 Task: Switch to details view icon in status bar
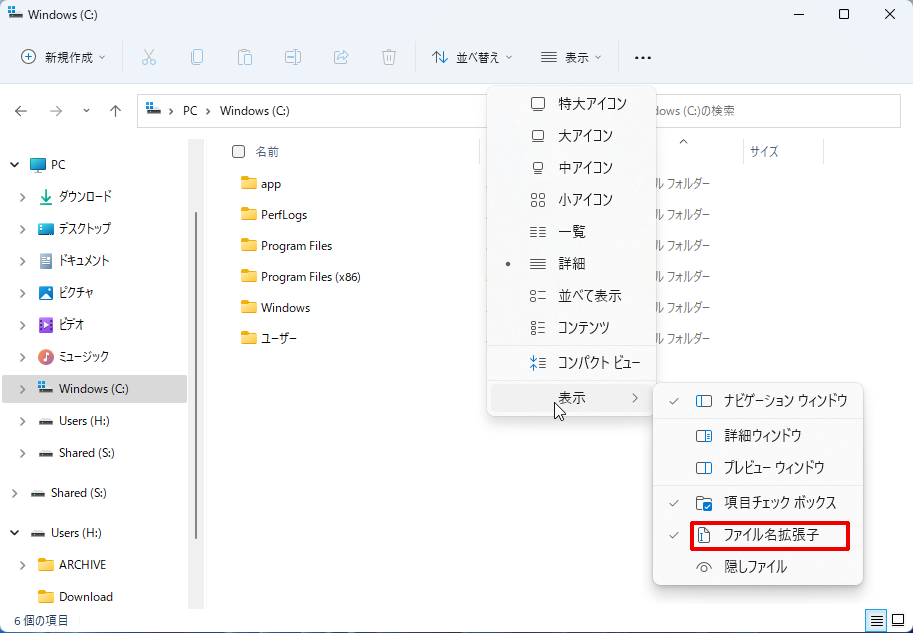click(876, 621)
